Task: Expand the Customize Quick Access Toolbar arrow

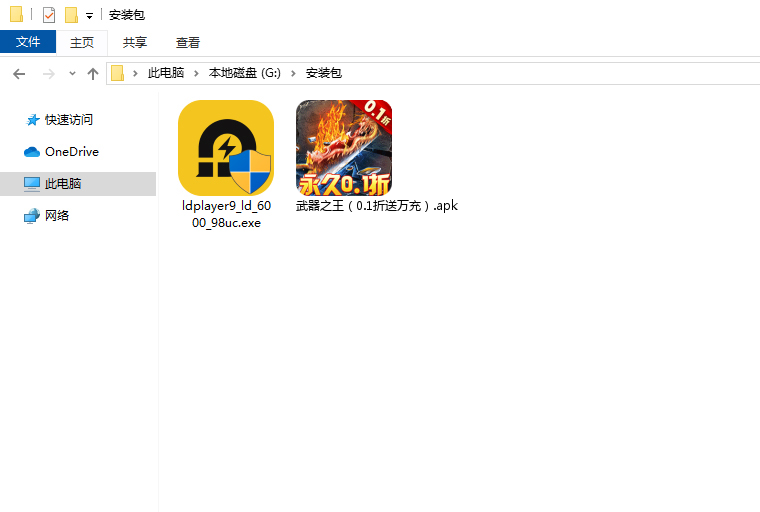Action: pos(89,16)
